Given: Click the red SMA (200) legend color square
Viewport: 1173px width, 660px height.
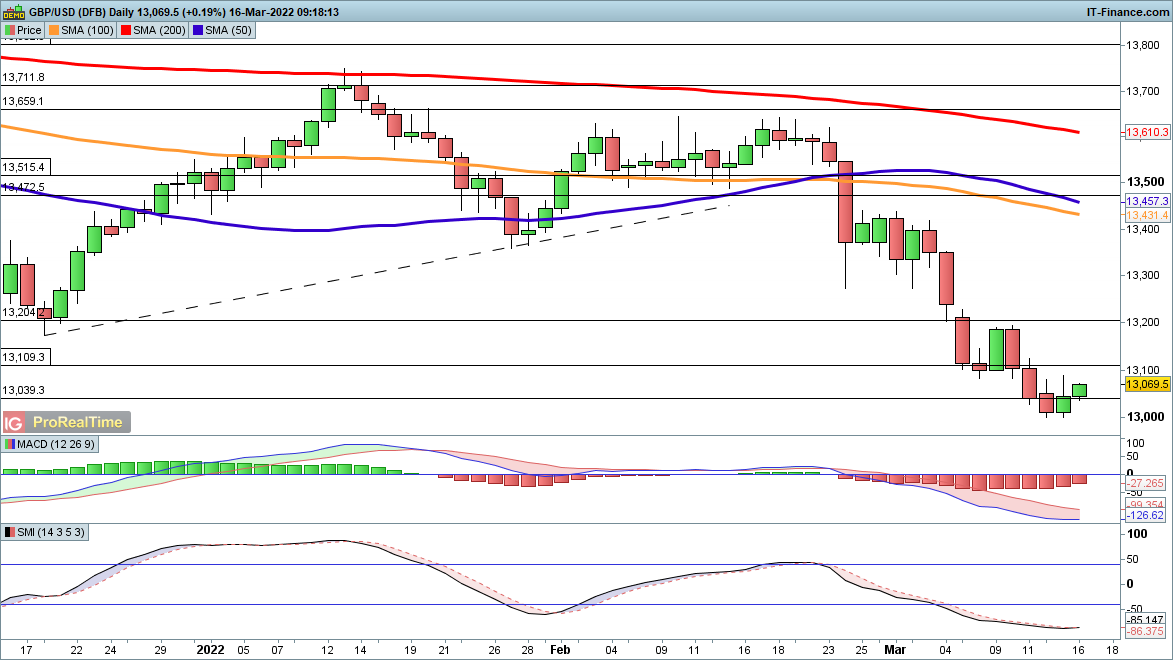Looking at the screenshot, I should point(126,31).
